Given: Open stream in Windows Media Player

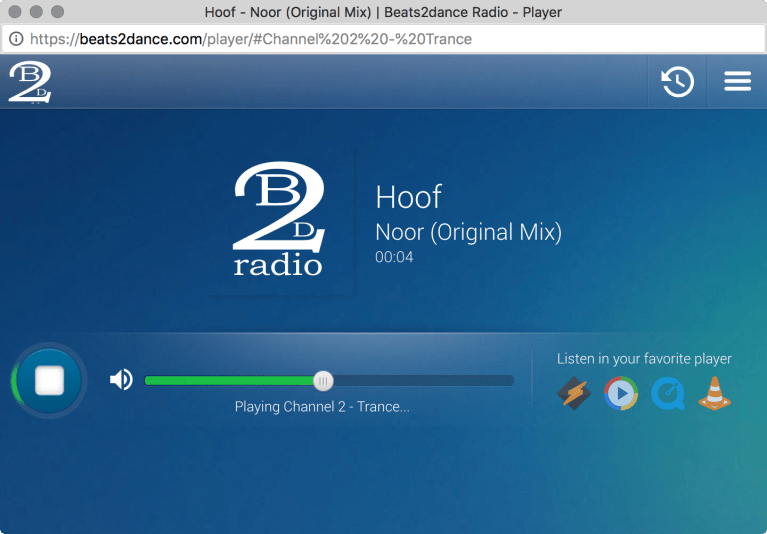Looking at the screenshot, I should (621, 393).
